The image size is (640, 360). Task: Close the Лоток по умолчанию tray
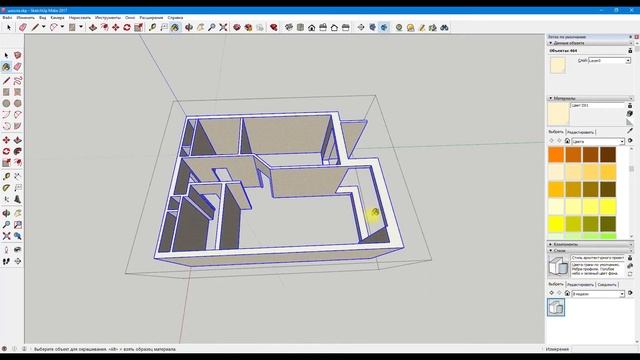636,37
